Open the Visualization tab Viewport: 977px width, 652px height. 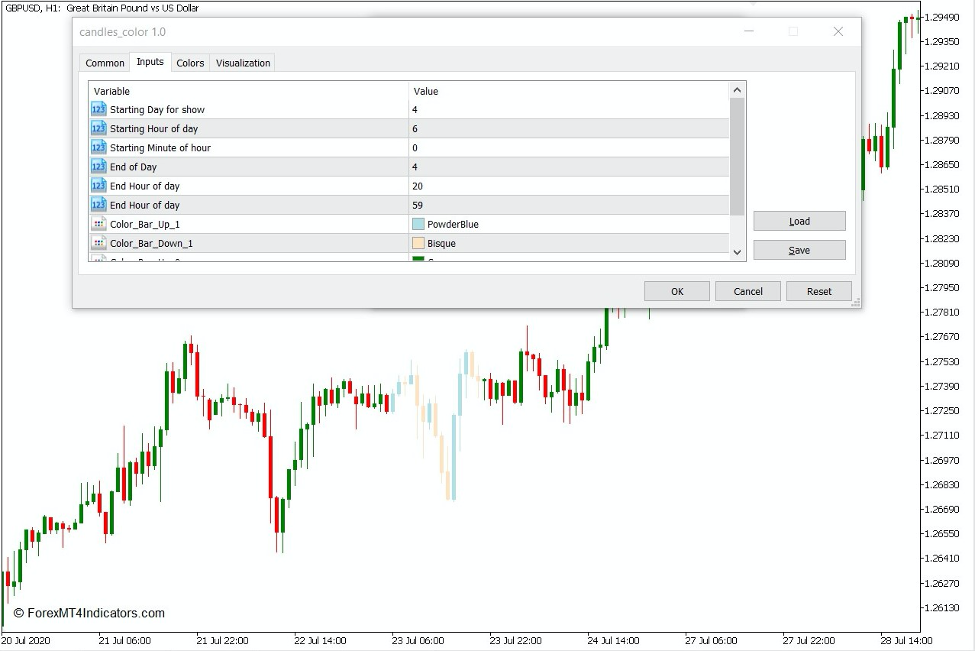[x=242, y=62]
